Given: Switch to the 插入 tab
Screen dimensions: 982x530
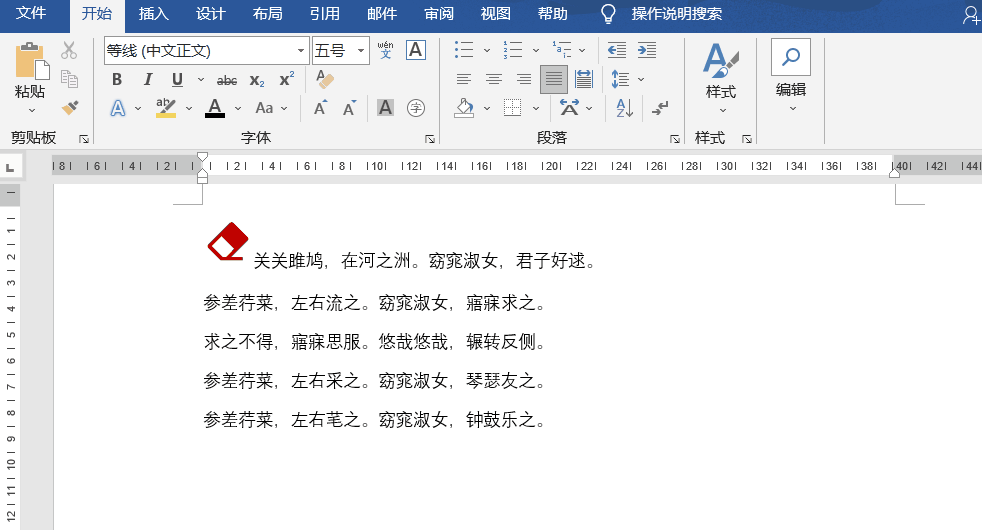Looking at the screenshot, I should 153,14.
